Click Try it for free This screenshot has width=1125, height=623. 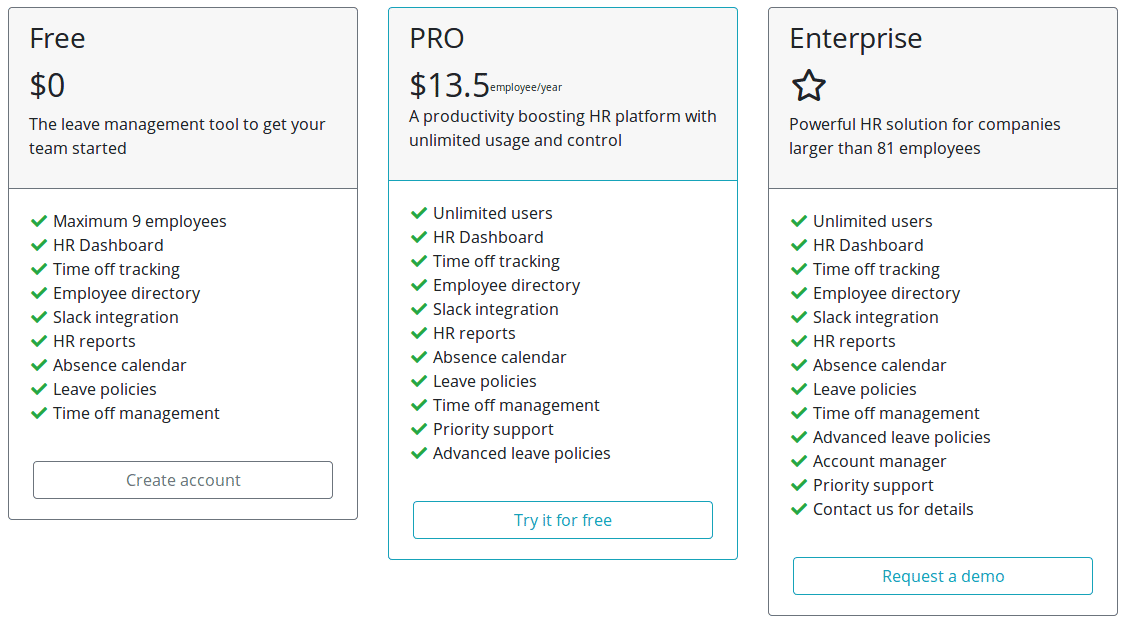pyautogui.click(x=562, y=520)
